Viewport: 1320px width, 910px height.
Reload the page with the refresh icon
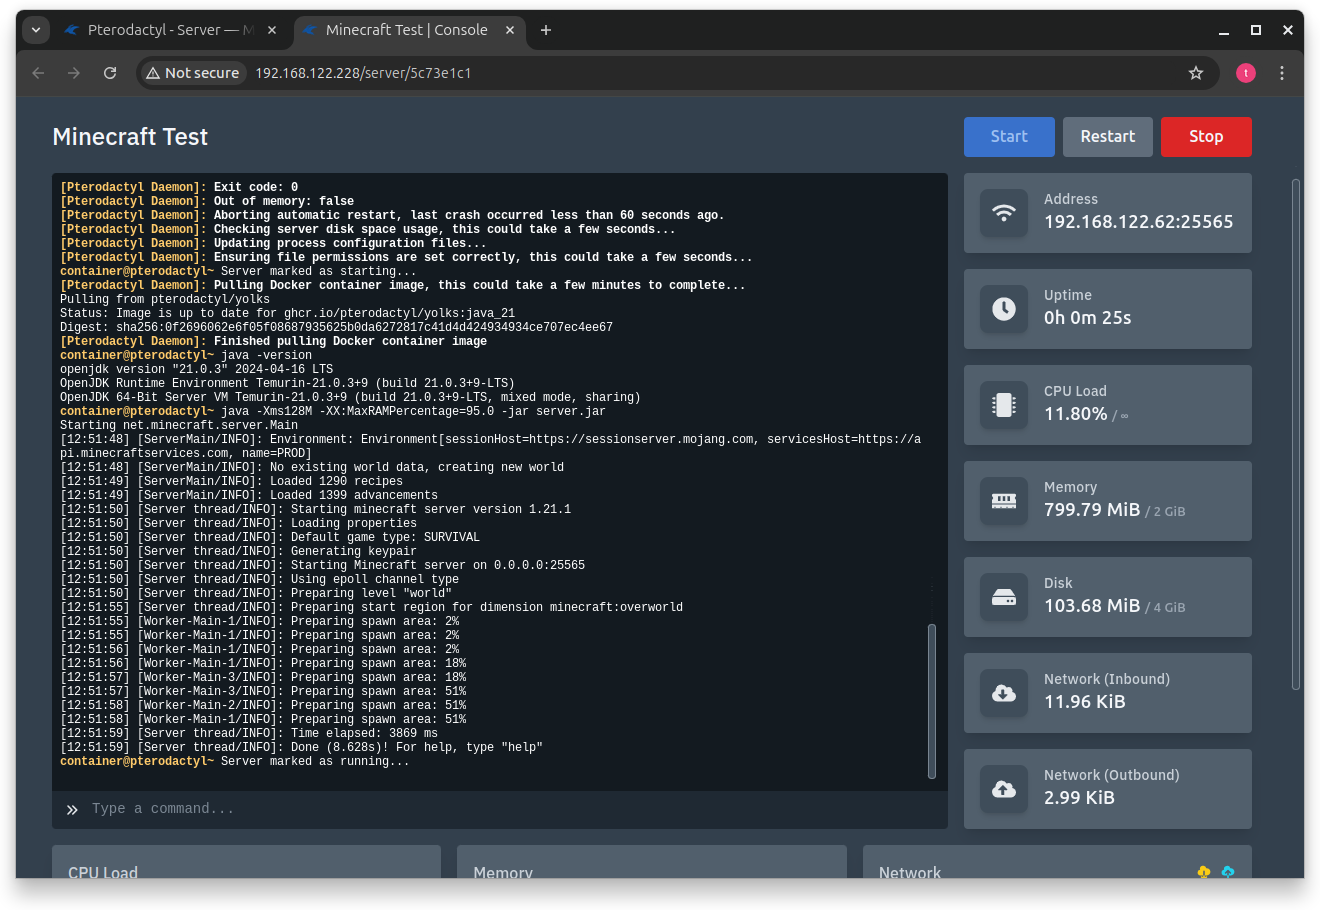coord(110,72)
